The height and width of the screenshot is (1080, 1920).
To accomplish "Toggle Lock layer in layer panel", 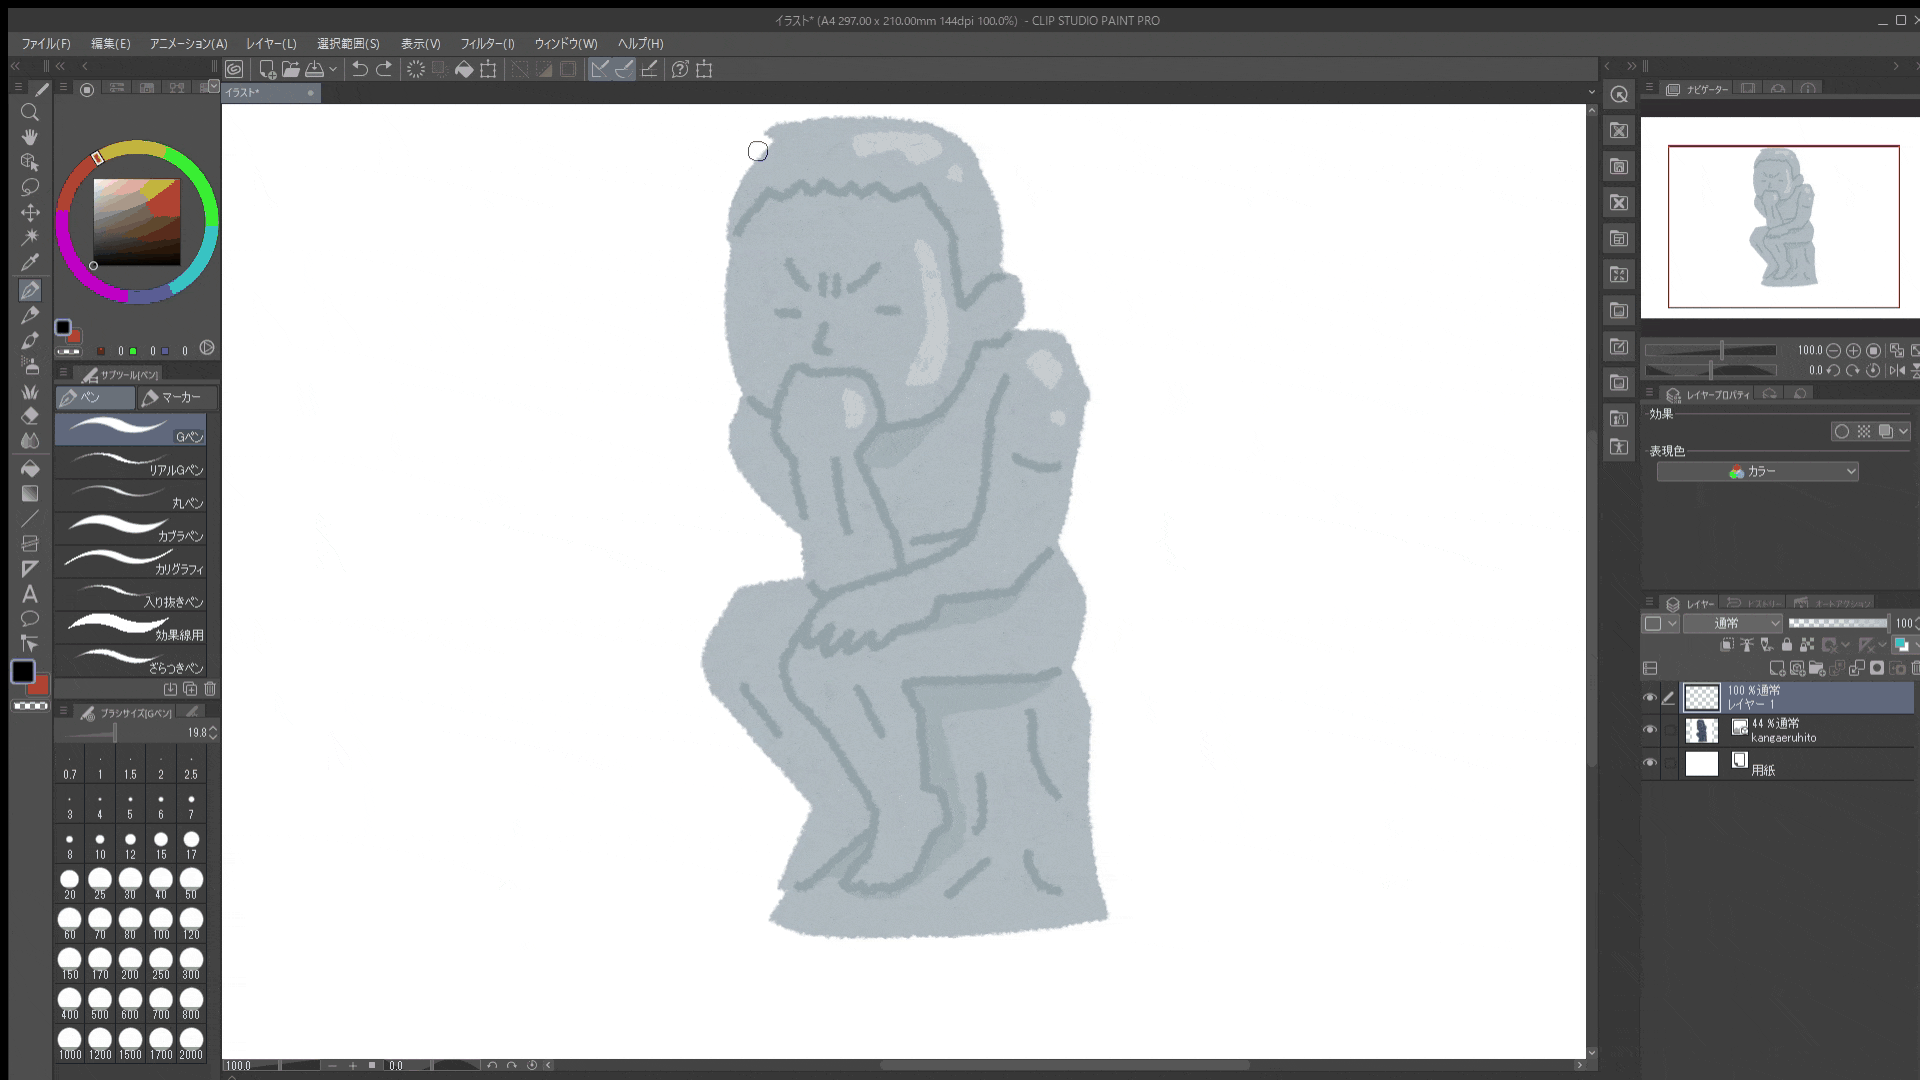I will click(1787, 645).
